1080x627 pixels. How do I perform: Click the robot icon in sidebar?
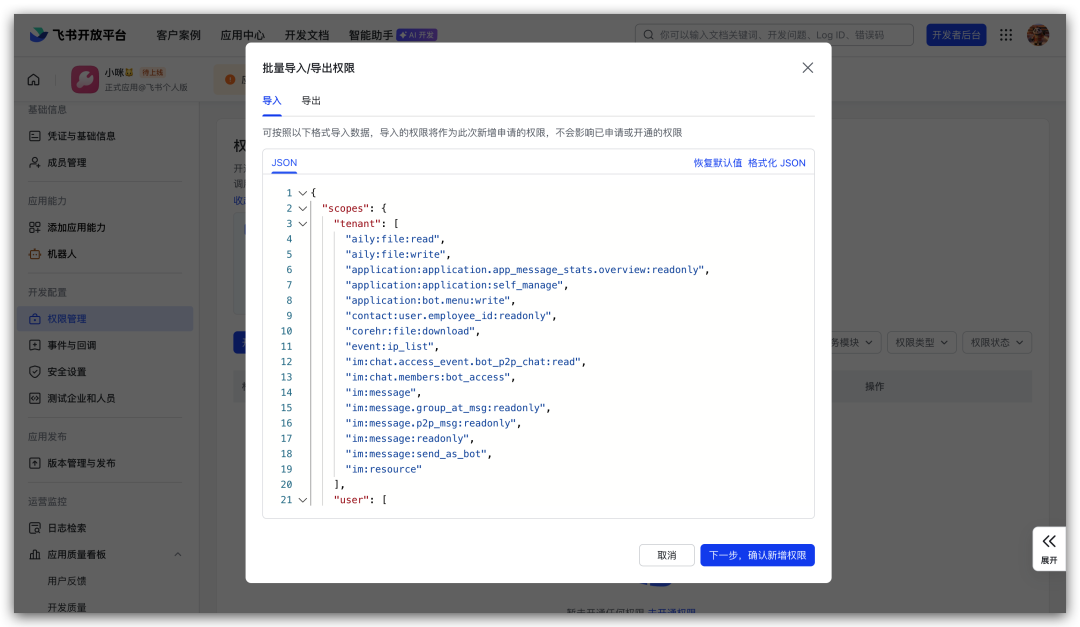click(x=35, y=254)
